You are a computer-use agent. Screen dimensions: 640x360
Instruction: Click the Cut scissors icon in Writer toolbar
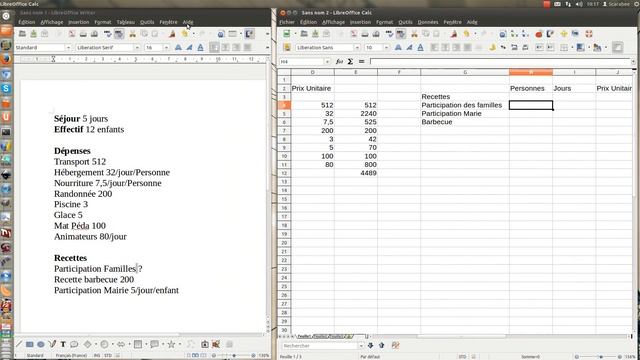click(132, 34)
